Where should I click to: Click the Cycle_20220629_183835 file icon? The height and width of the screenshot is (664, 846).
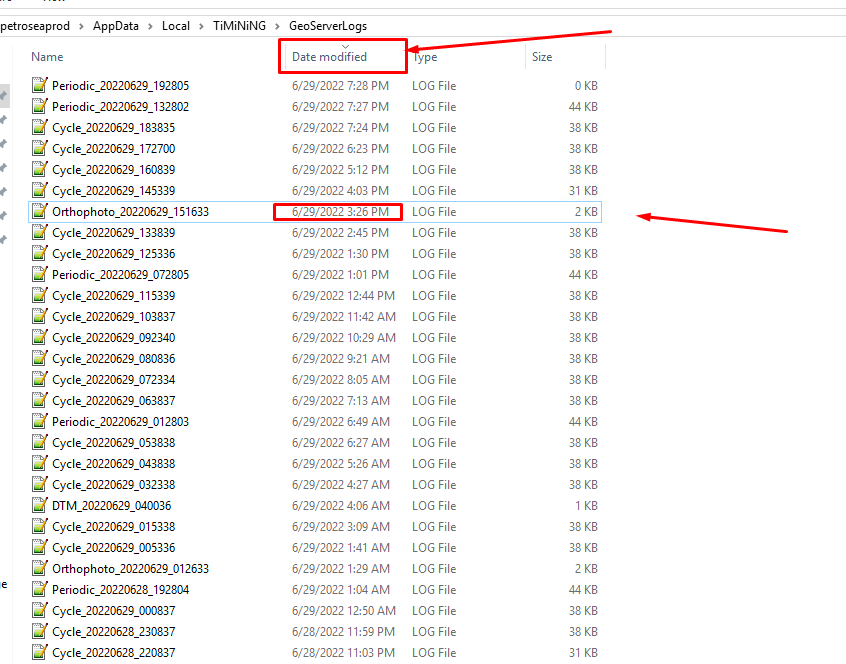pyautogui.click(x=40, y=128)
